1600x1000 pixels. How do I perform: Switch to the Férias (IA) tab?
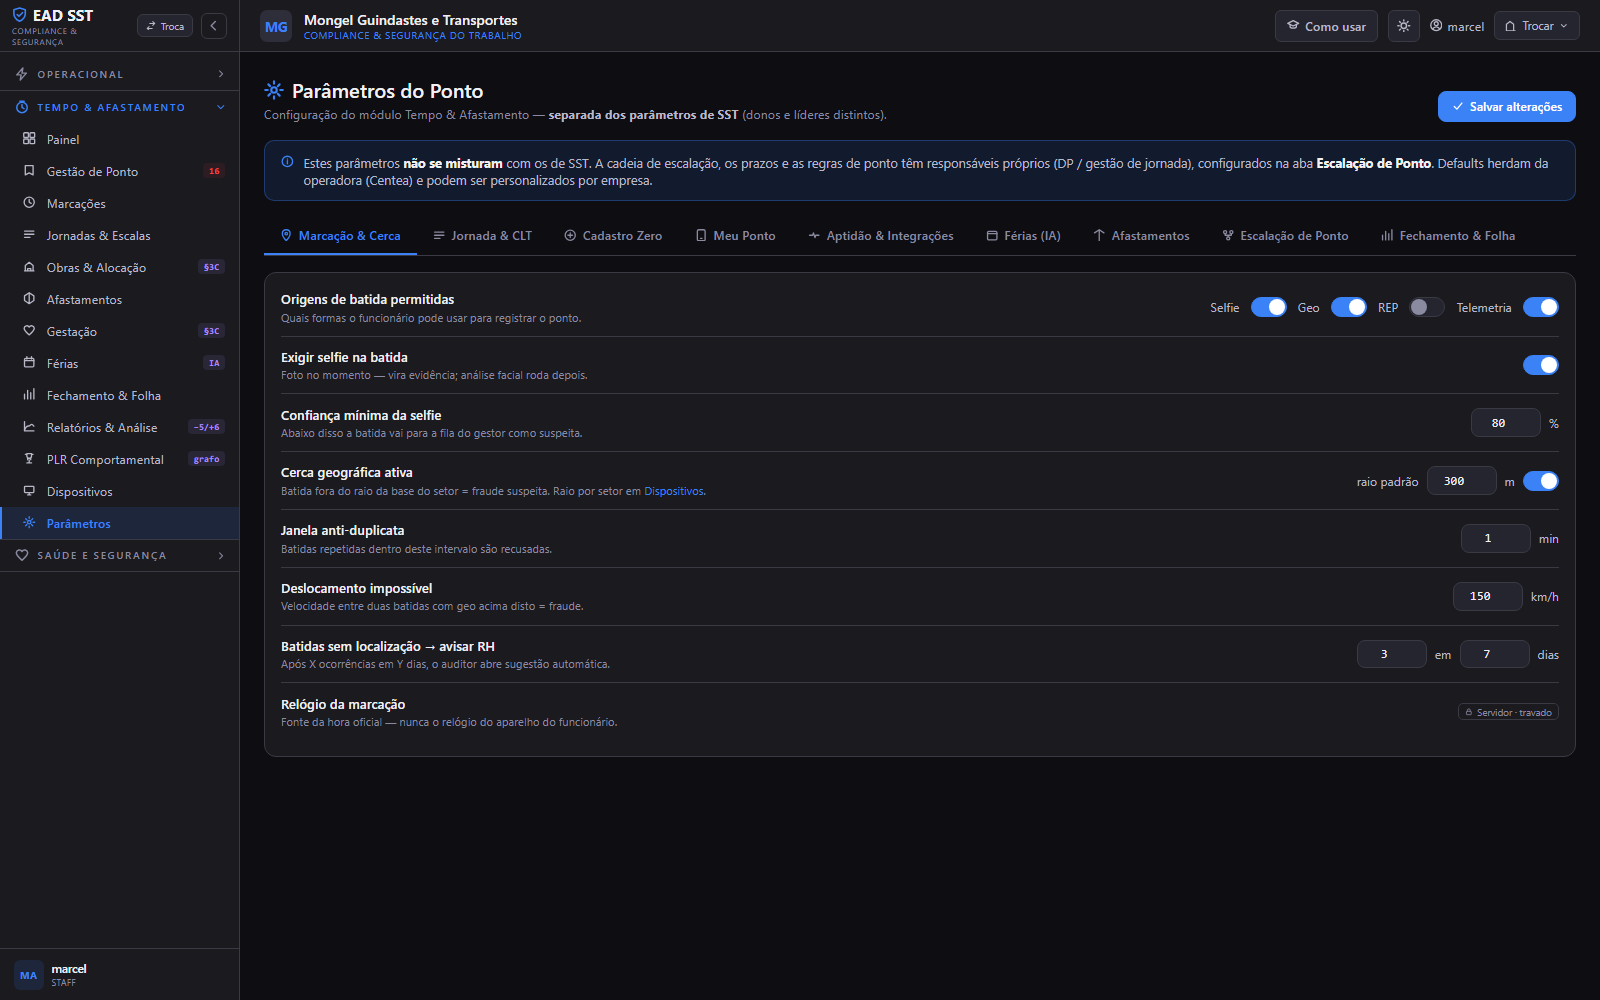(x=1023, y=236)
